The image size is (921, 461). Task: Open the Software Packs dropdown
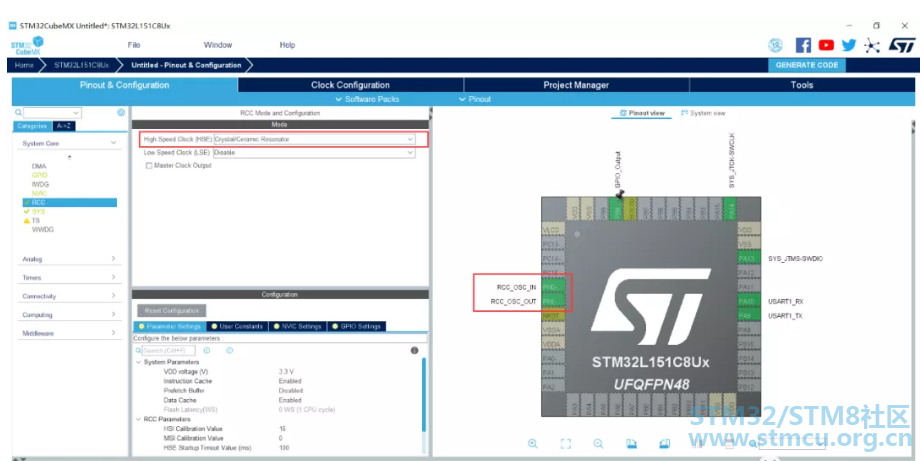coord(367,99)
